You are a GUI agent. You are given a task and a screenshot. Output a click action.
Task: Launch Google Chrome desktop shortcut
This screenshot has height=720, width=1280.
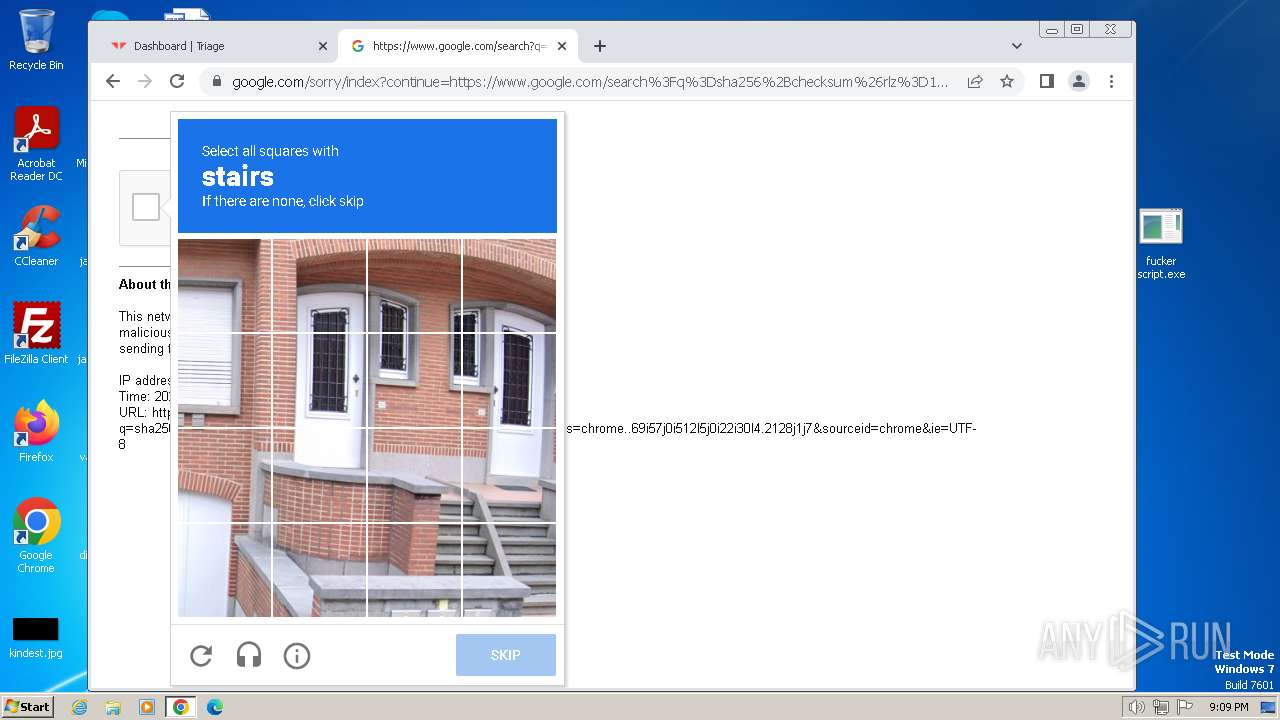coord(36,536)
